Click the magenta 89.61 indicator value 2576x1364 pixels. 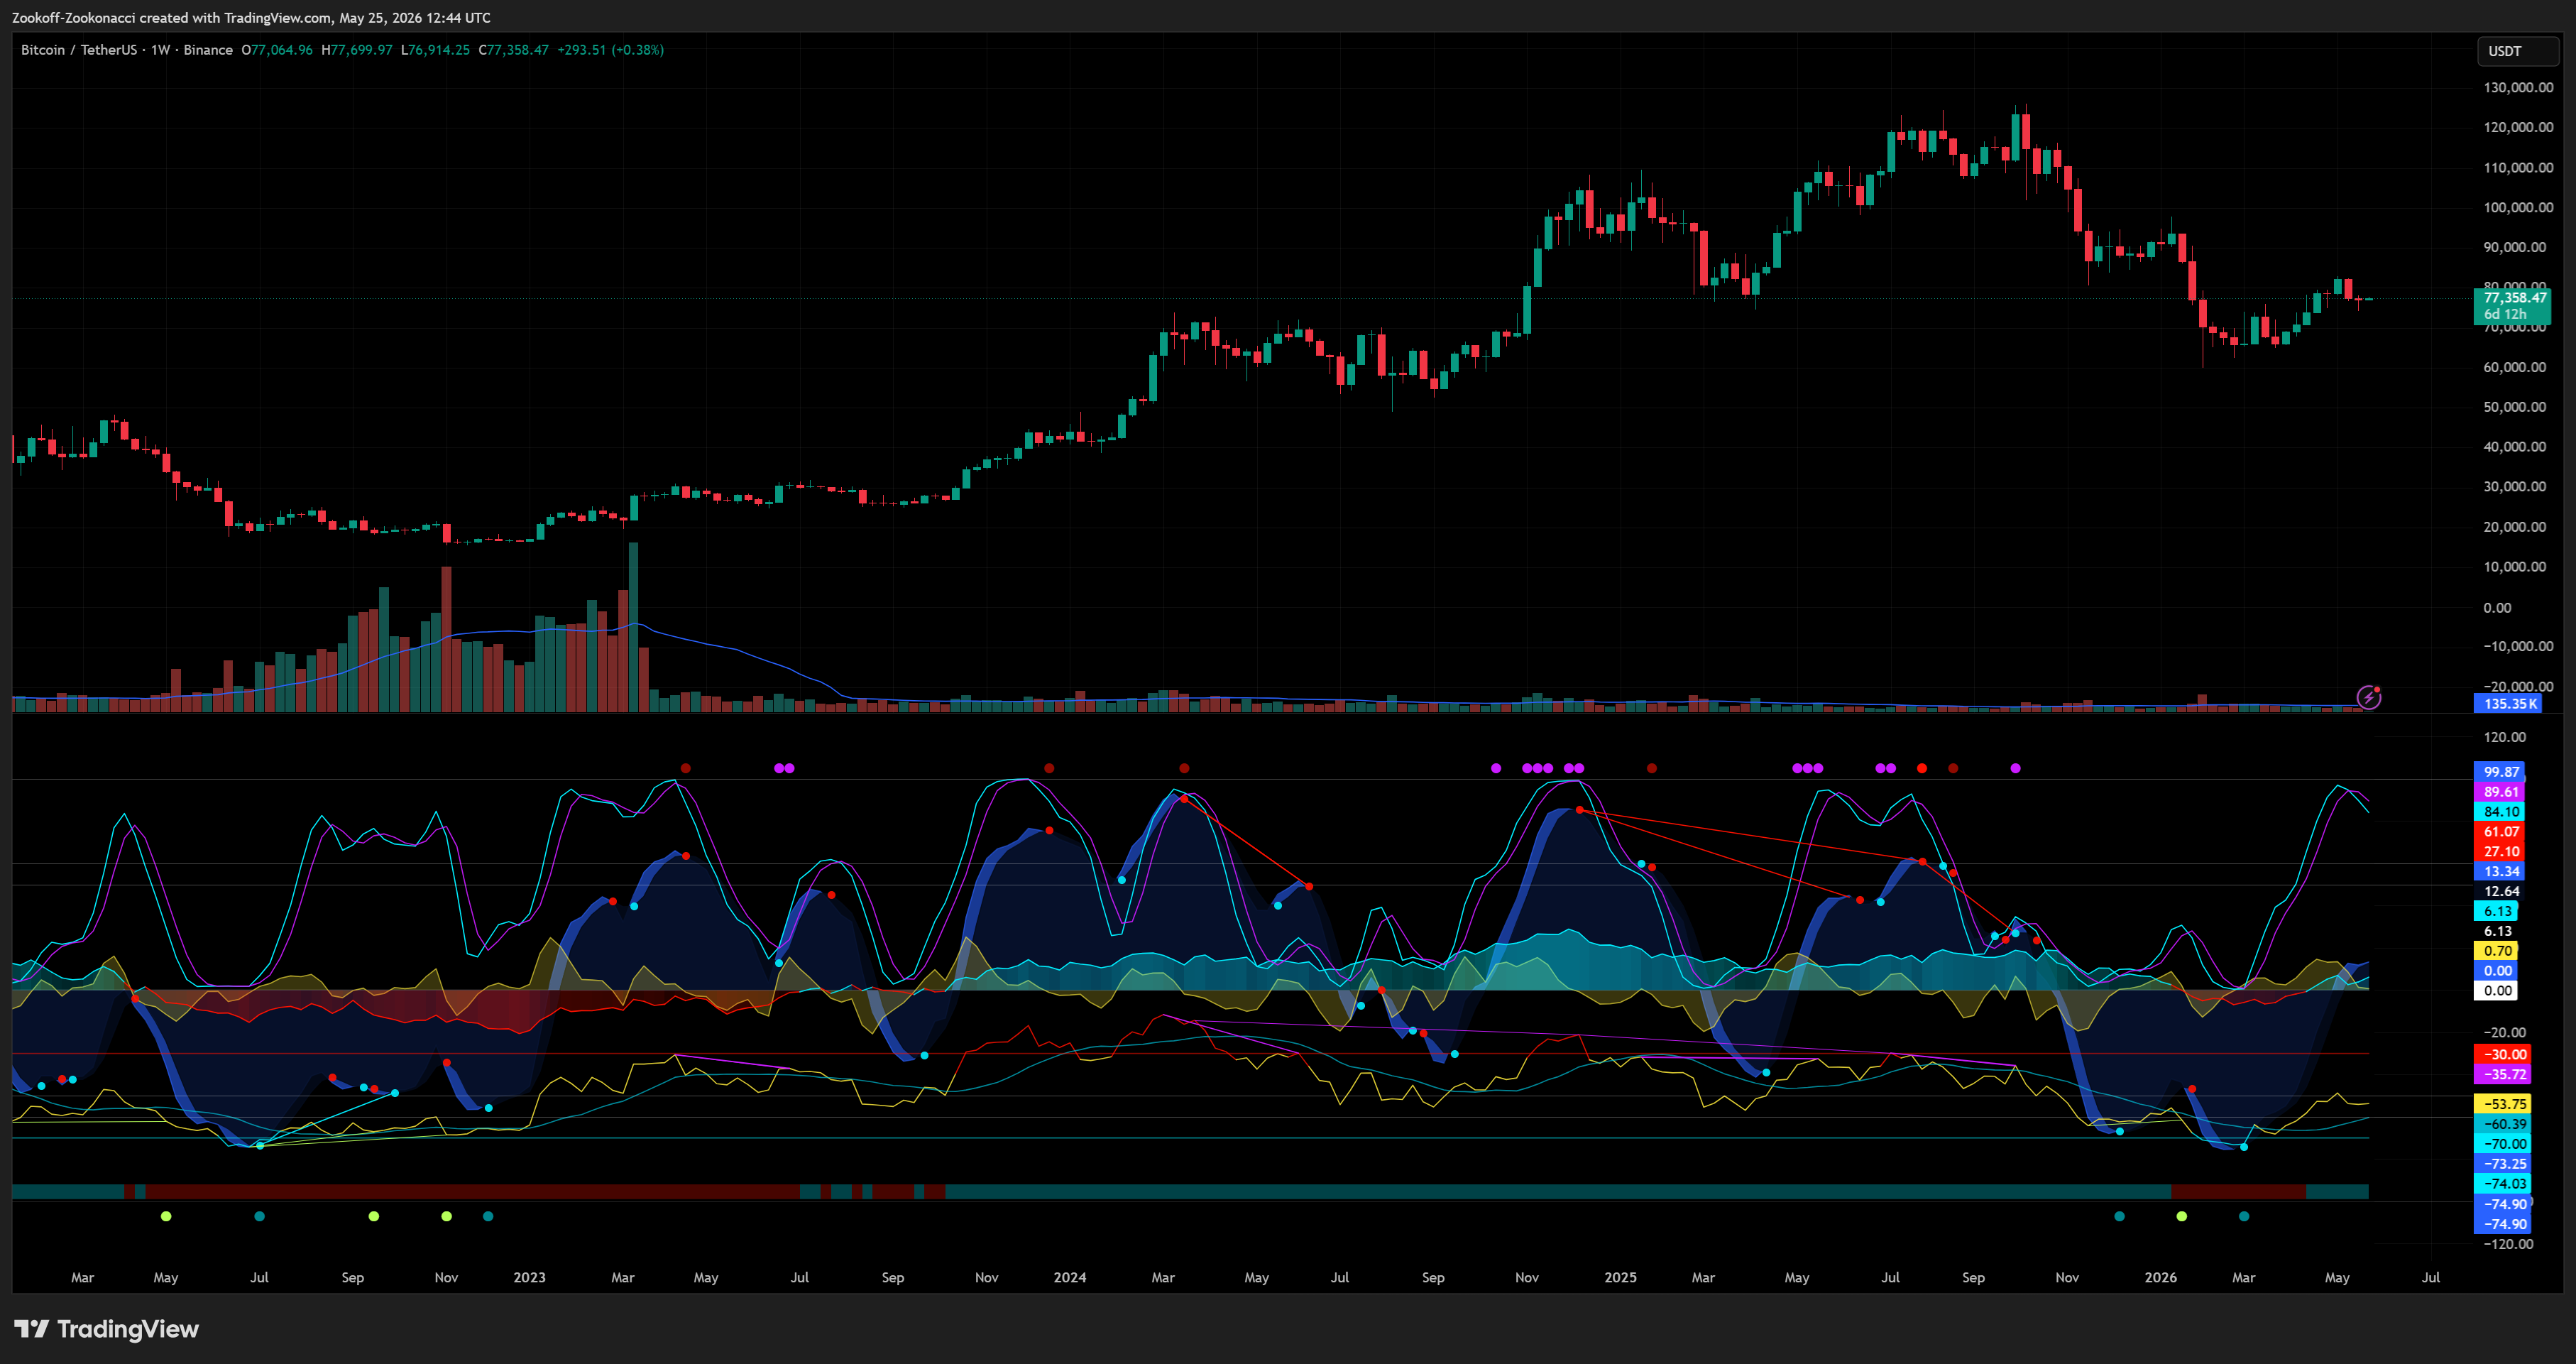pyautogui.click(x=2499, y=792)
